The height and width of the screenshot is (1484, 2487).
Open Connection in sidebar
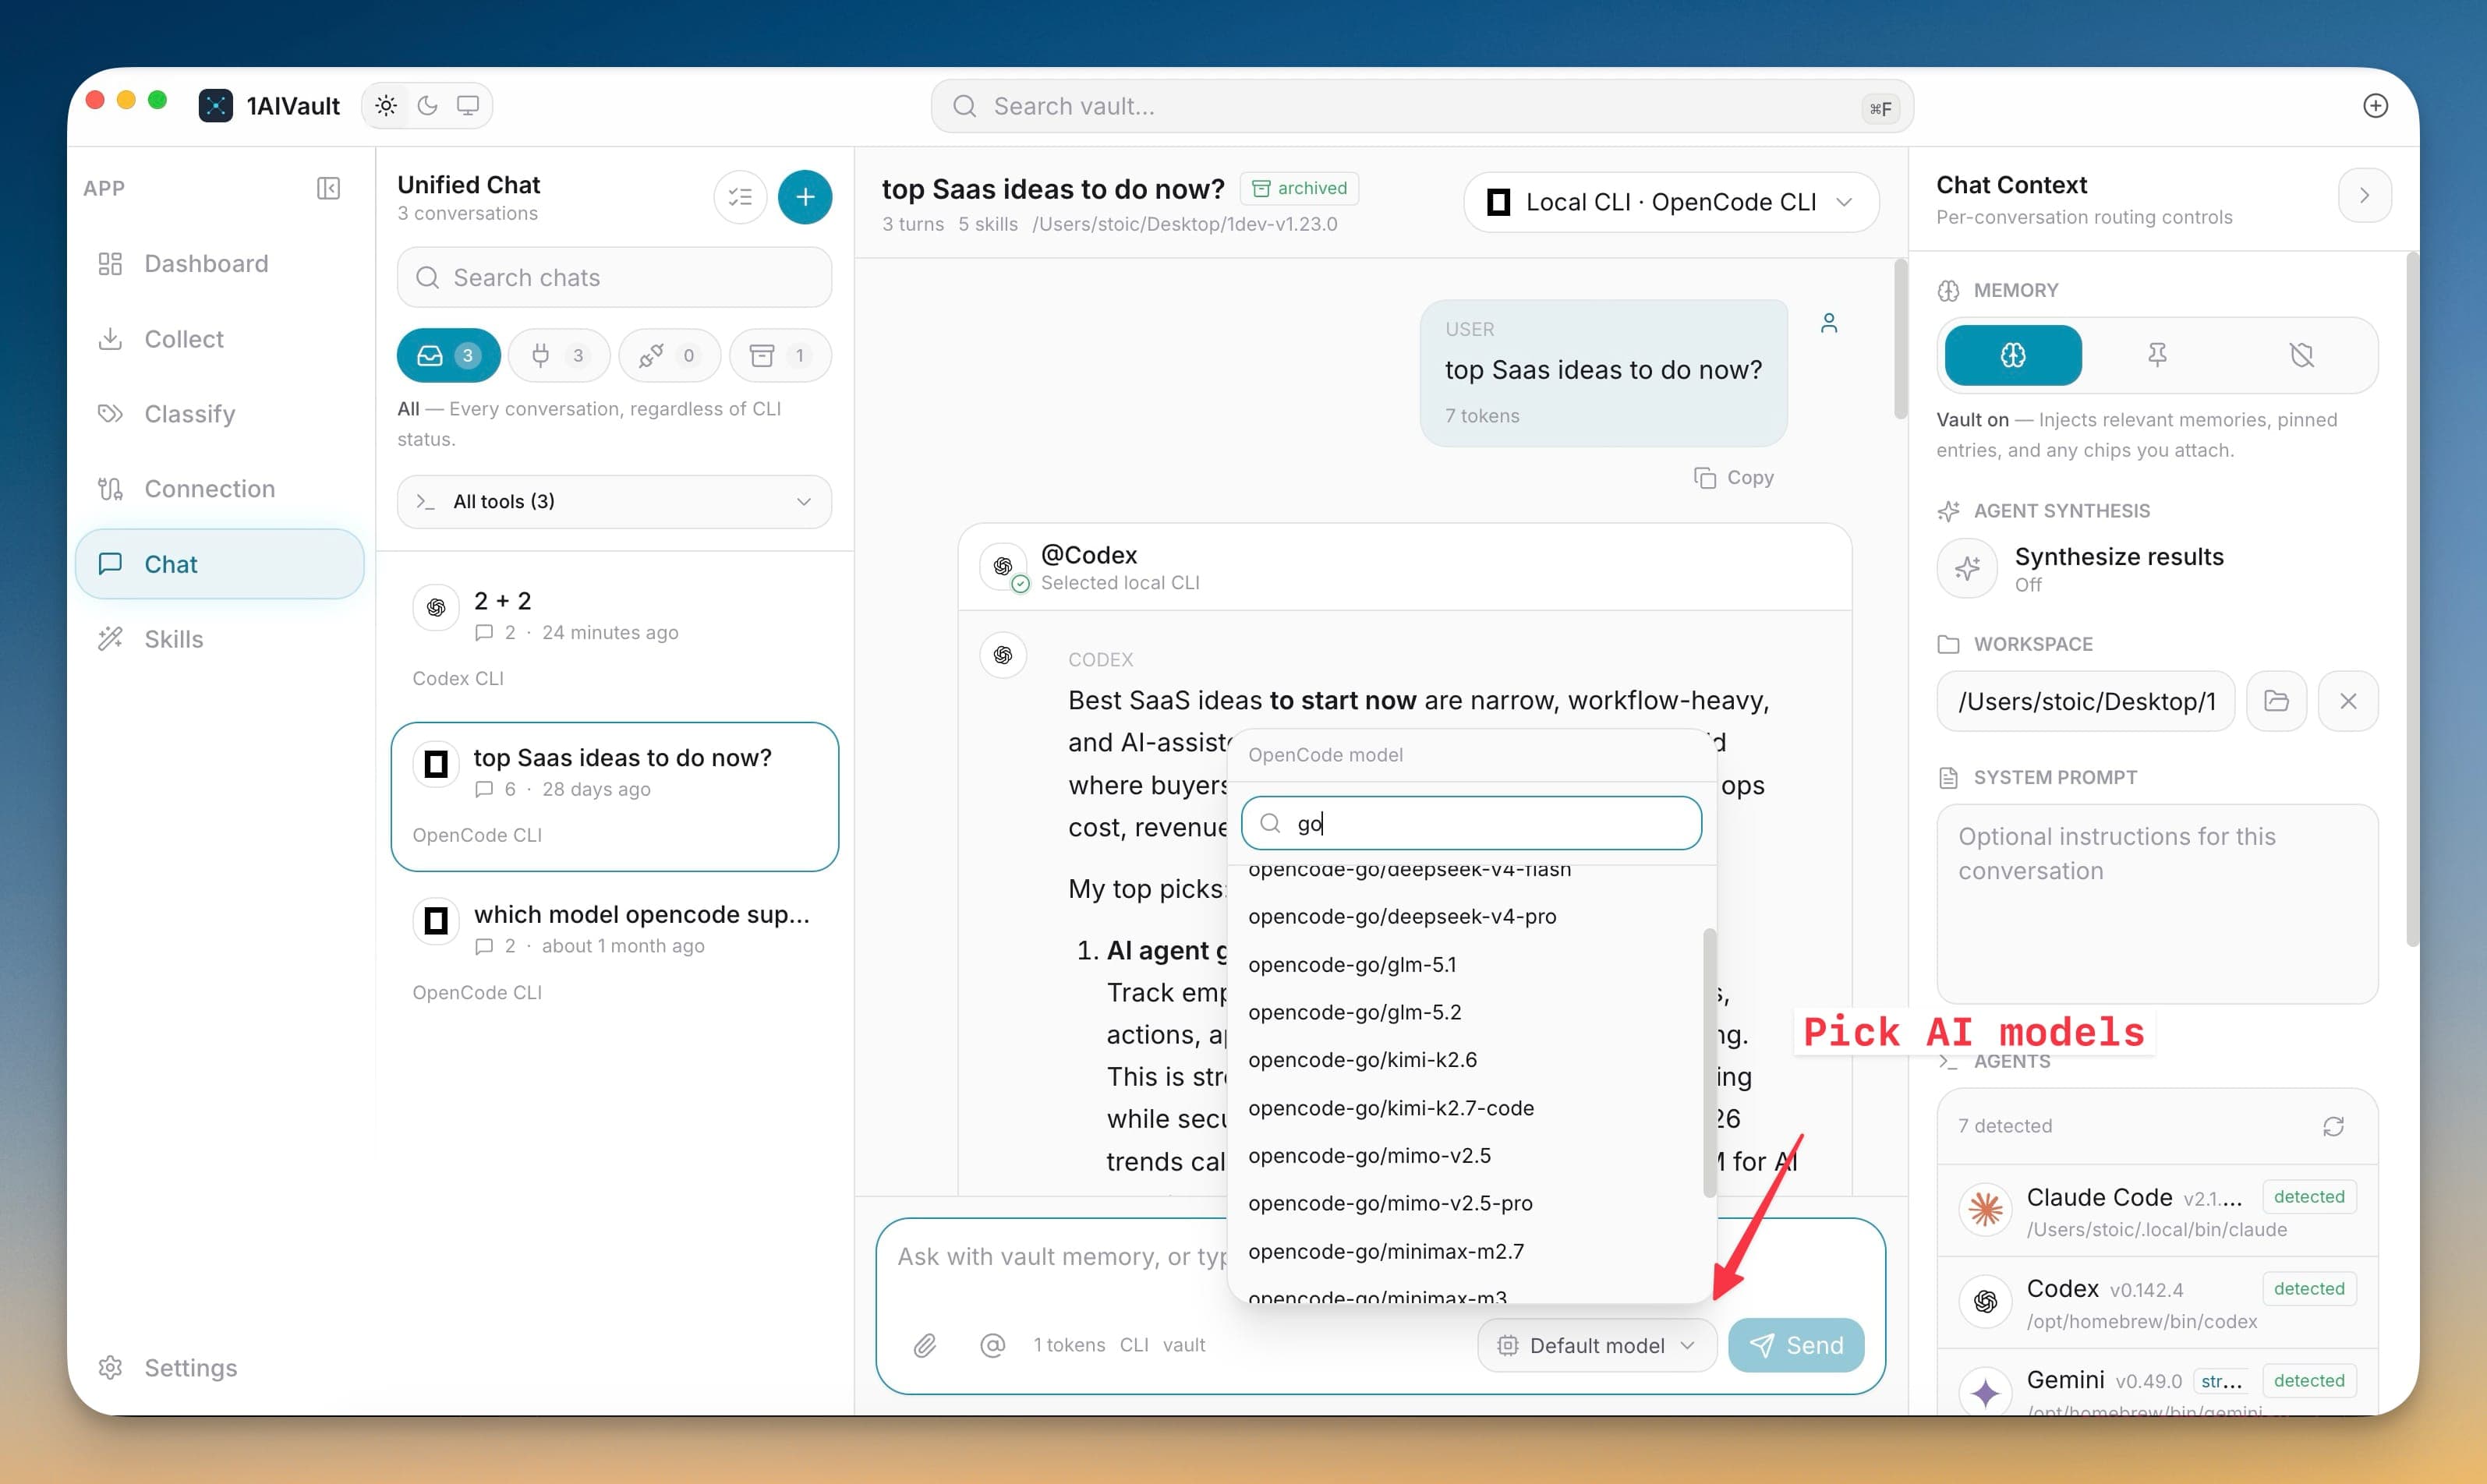(x=219, y=489)
